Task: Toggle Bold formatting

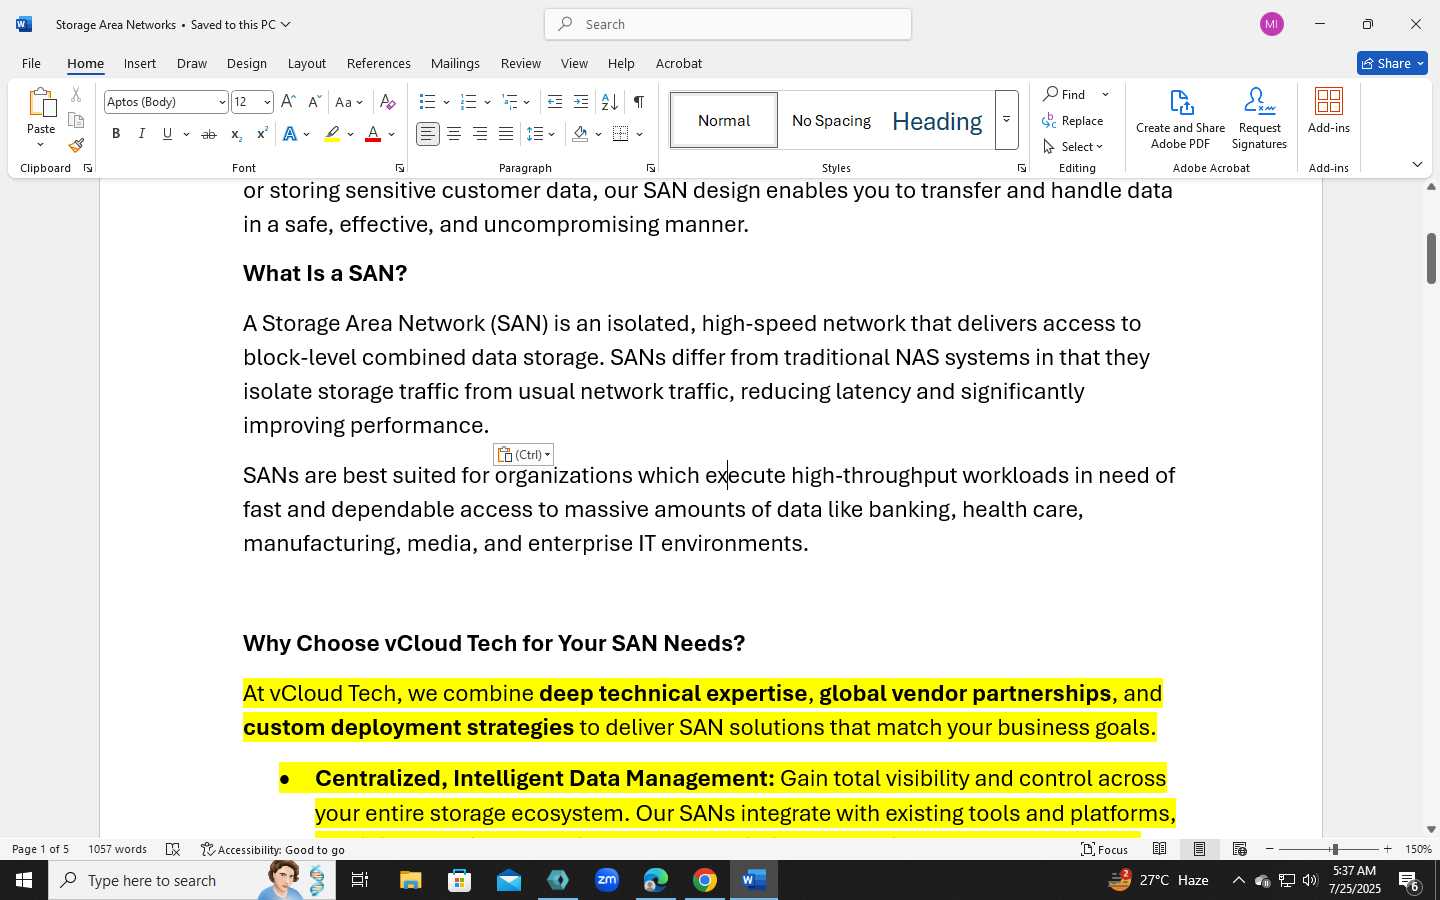Action: [x=116, y=134]
